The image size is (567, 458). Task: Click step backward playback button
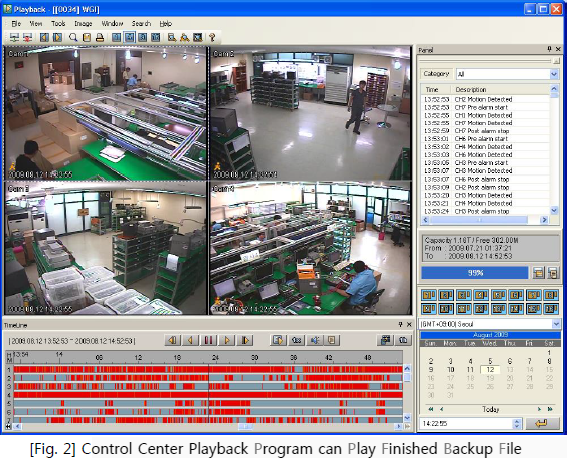point(173,340)
